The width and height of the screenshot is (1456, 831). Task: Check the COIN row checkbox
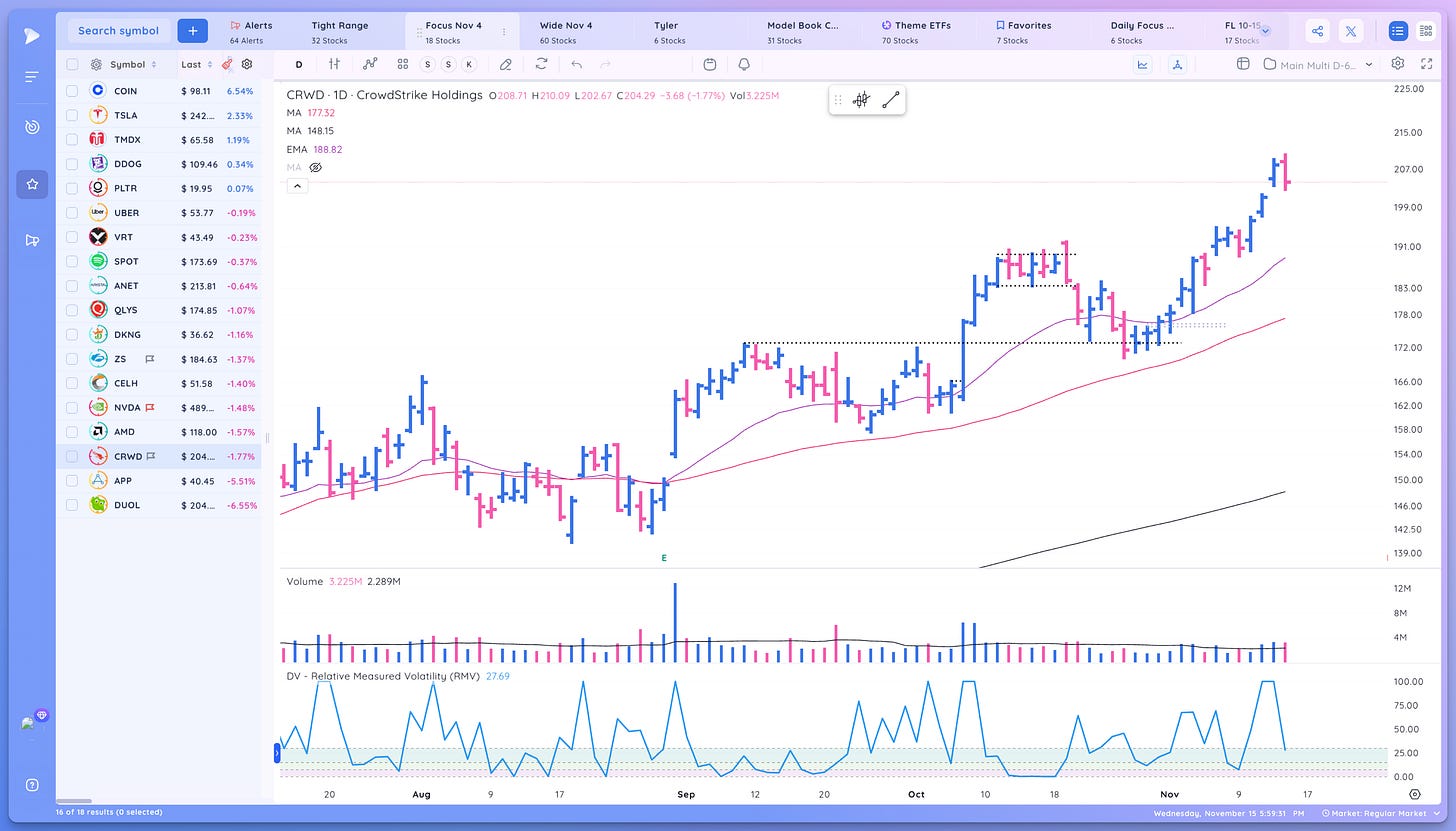pos(72,90)
